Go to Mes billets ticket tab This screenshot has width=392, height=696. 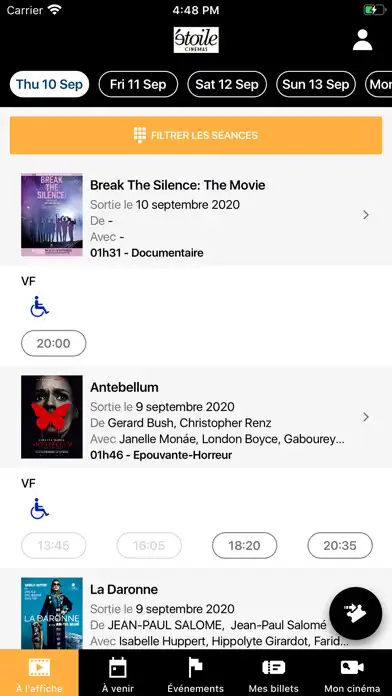[x=273, y=673]
